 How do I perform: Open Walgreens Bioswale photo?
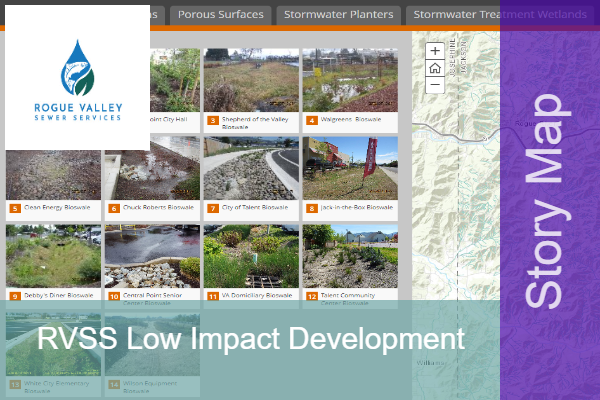point(350,80)
